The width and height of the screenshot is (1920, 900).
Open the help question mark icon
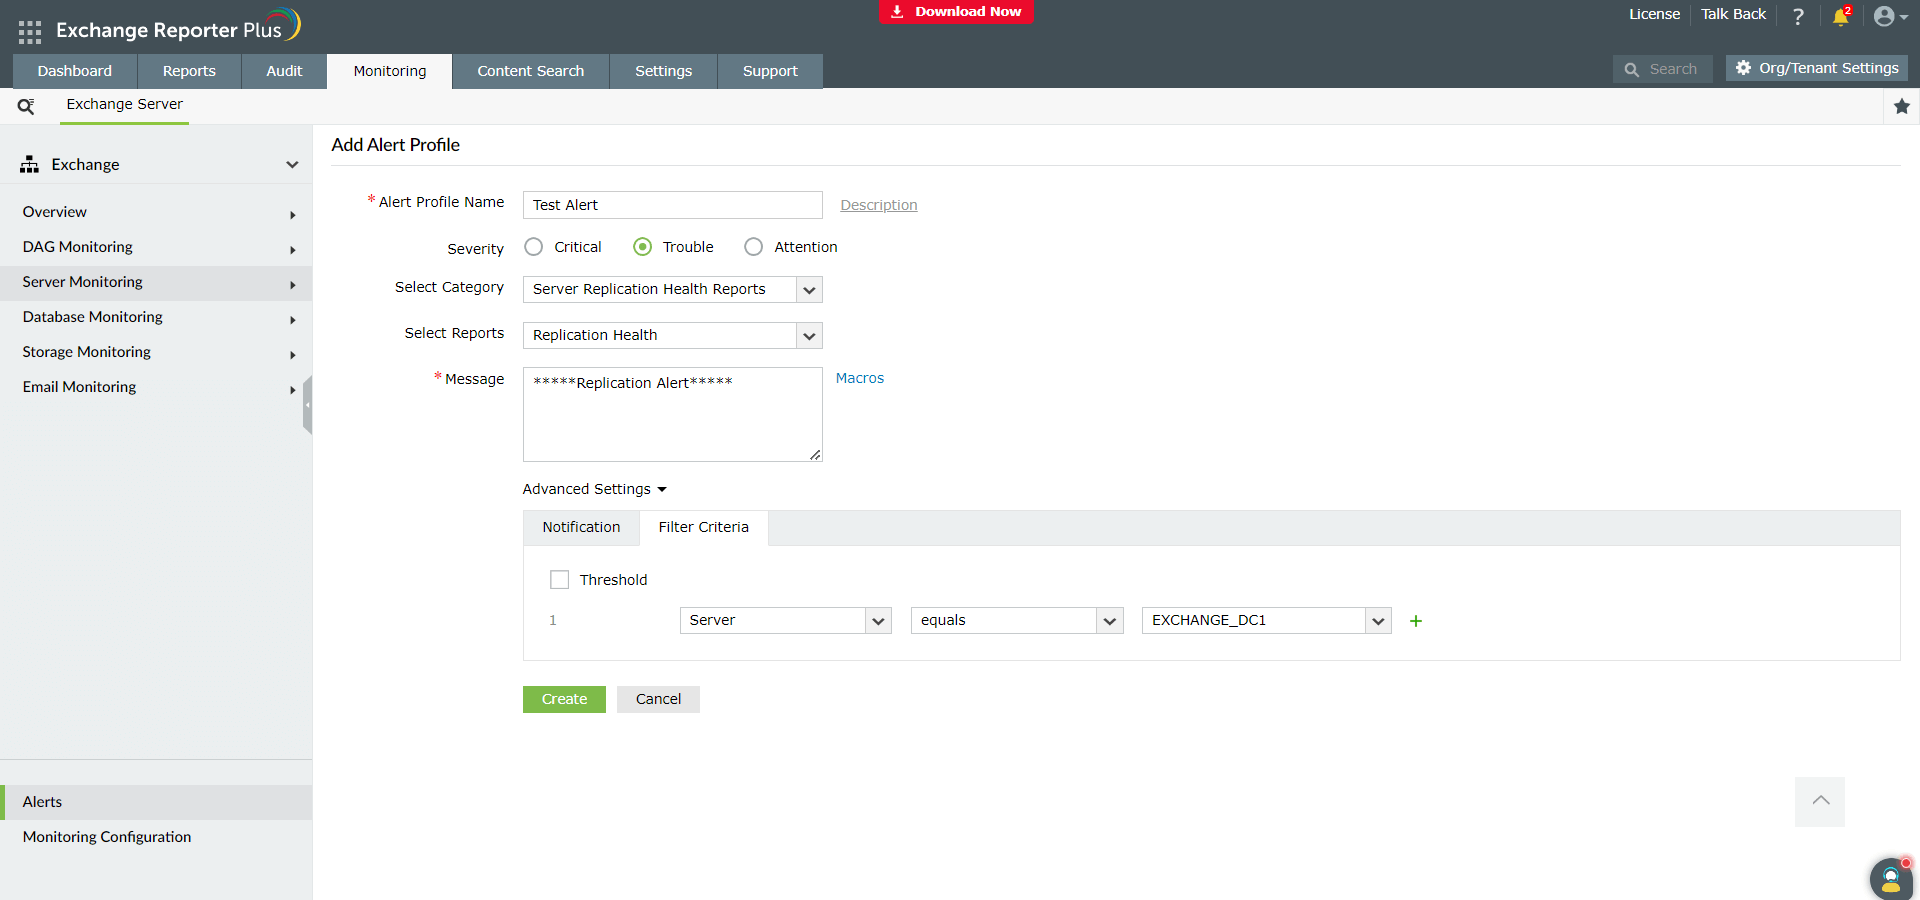coord(1797,16)
